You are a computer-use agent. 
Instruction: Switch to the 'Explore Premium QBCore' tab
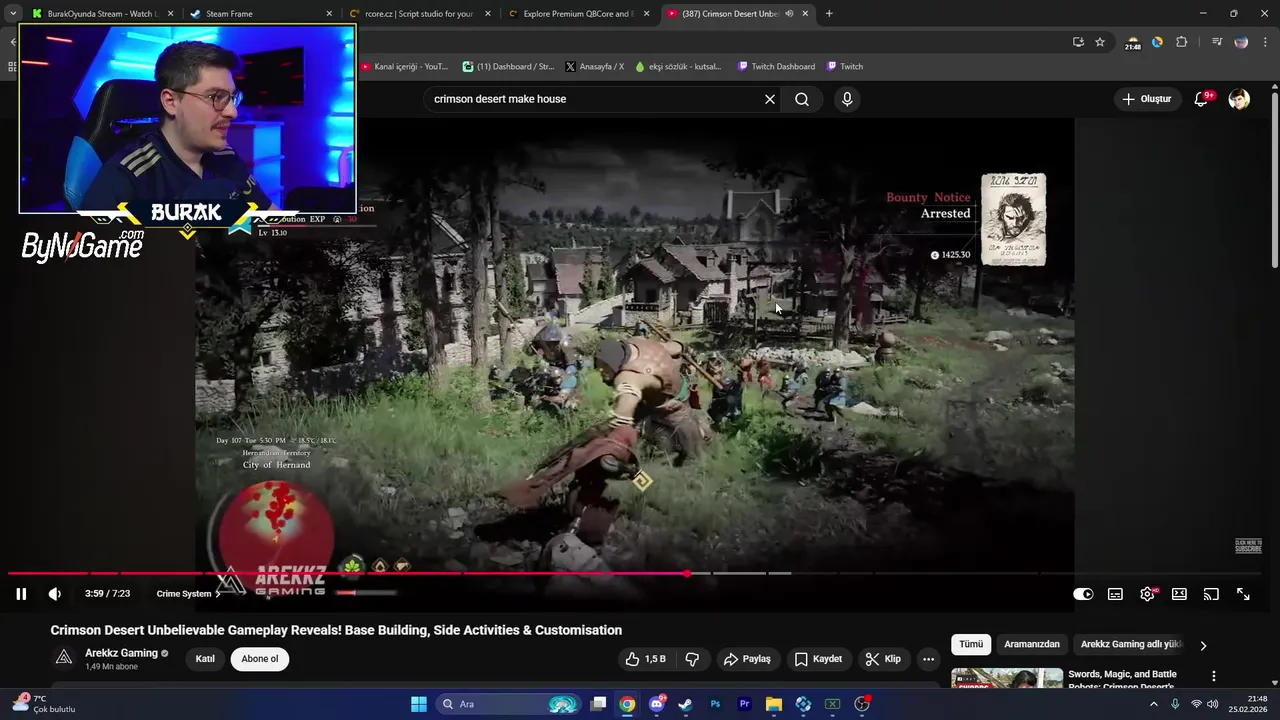click(x=577, y=14)
